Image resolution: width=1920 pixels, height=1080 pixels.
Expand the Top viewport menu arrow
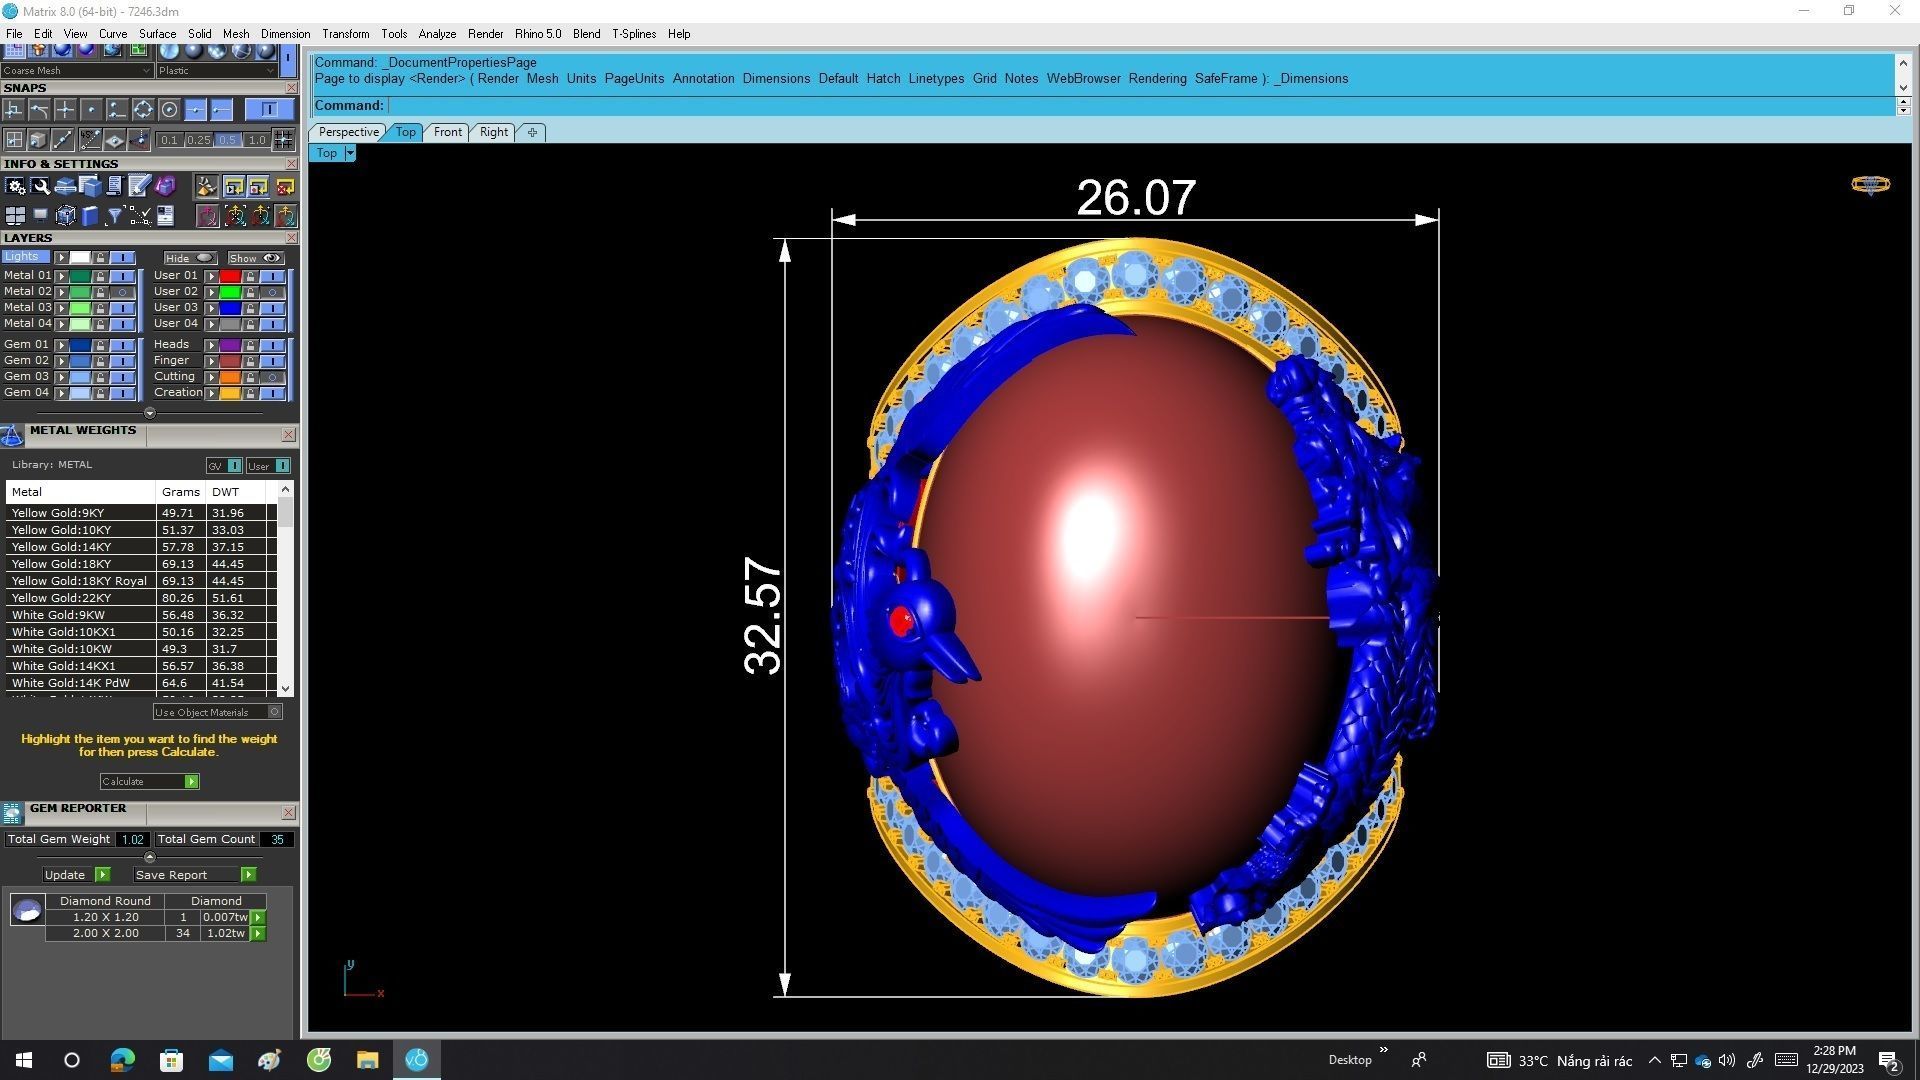(350, 153)
